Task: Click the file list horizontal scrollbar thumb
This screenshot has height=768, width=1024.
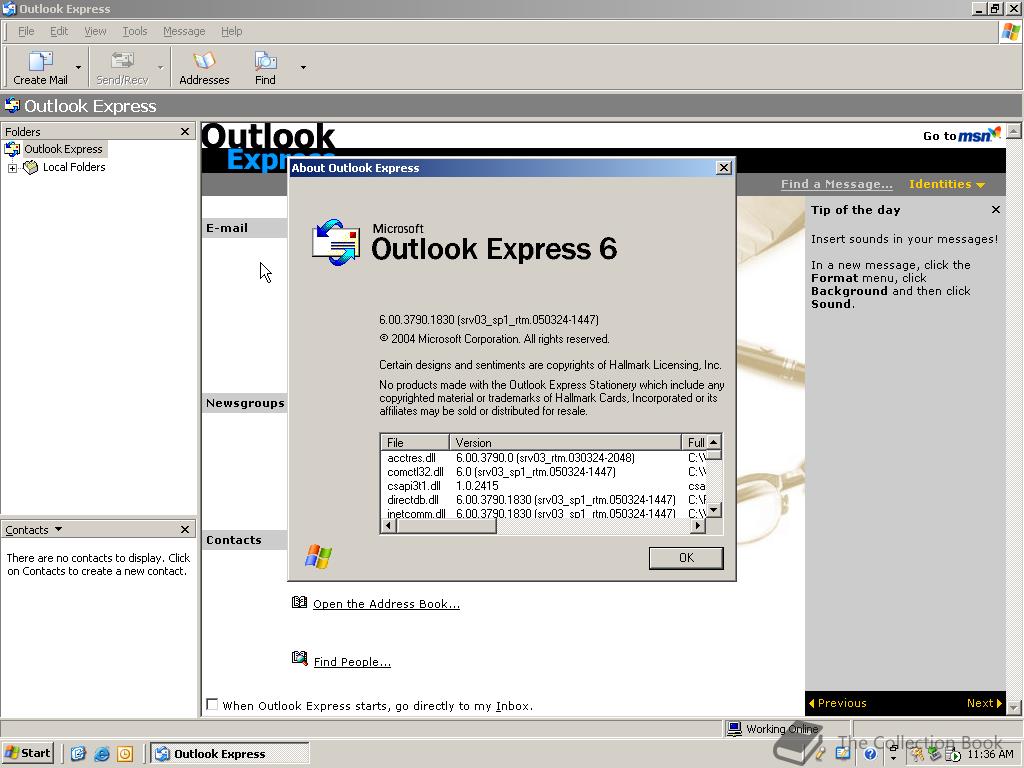Action: (446, 526)
